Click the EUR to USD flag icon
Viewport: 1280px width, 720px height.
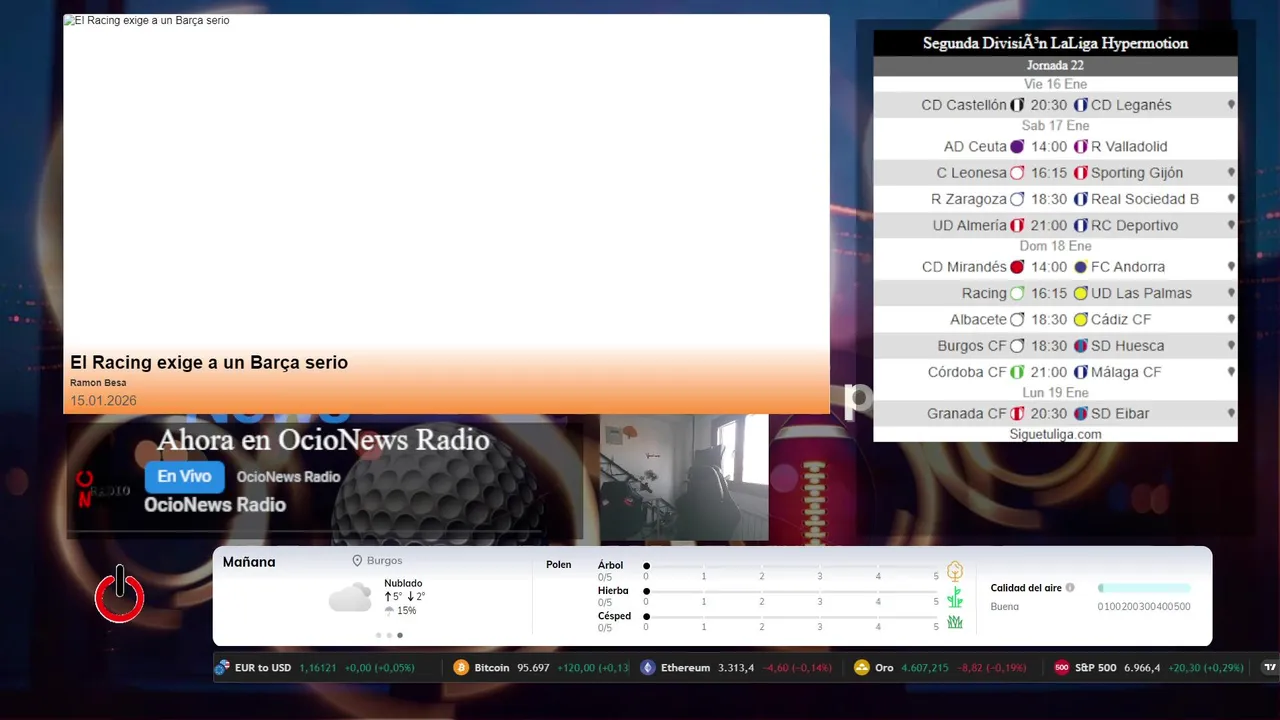pyautogui.click(x=222, y=668)
